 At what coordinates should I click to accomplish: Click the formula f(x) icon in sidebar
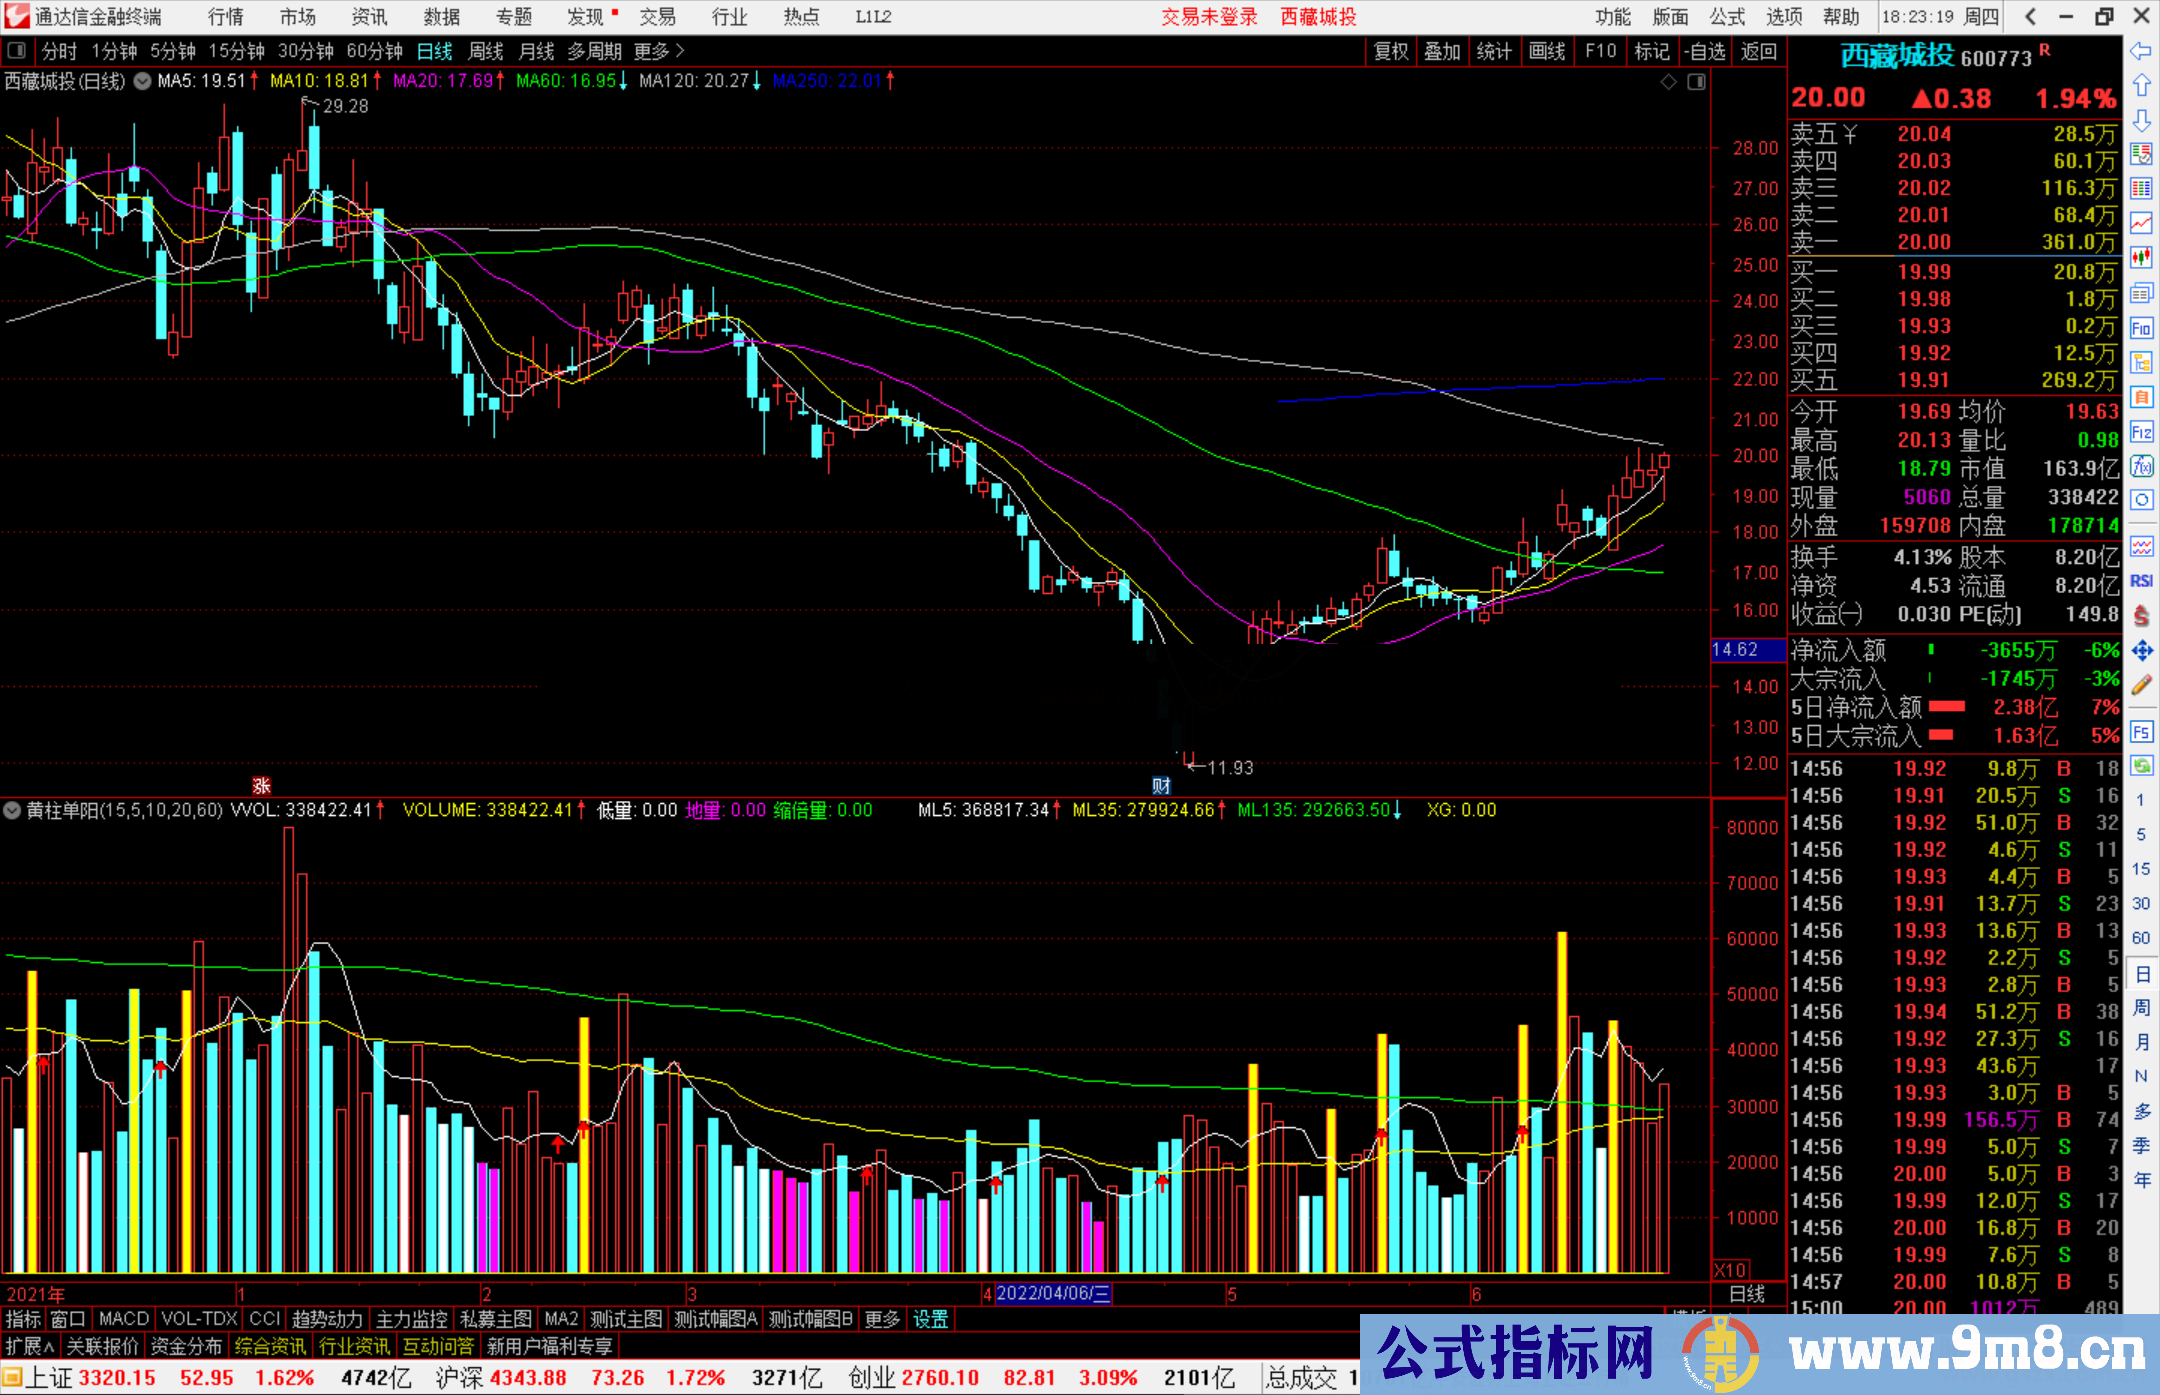click(x=2141, y=466)
